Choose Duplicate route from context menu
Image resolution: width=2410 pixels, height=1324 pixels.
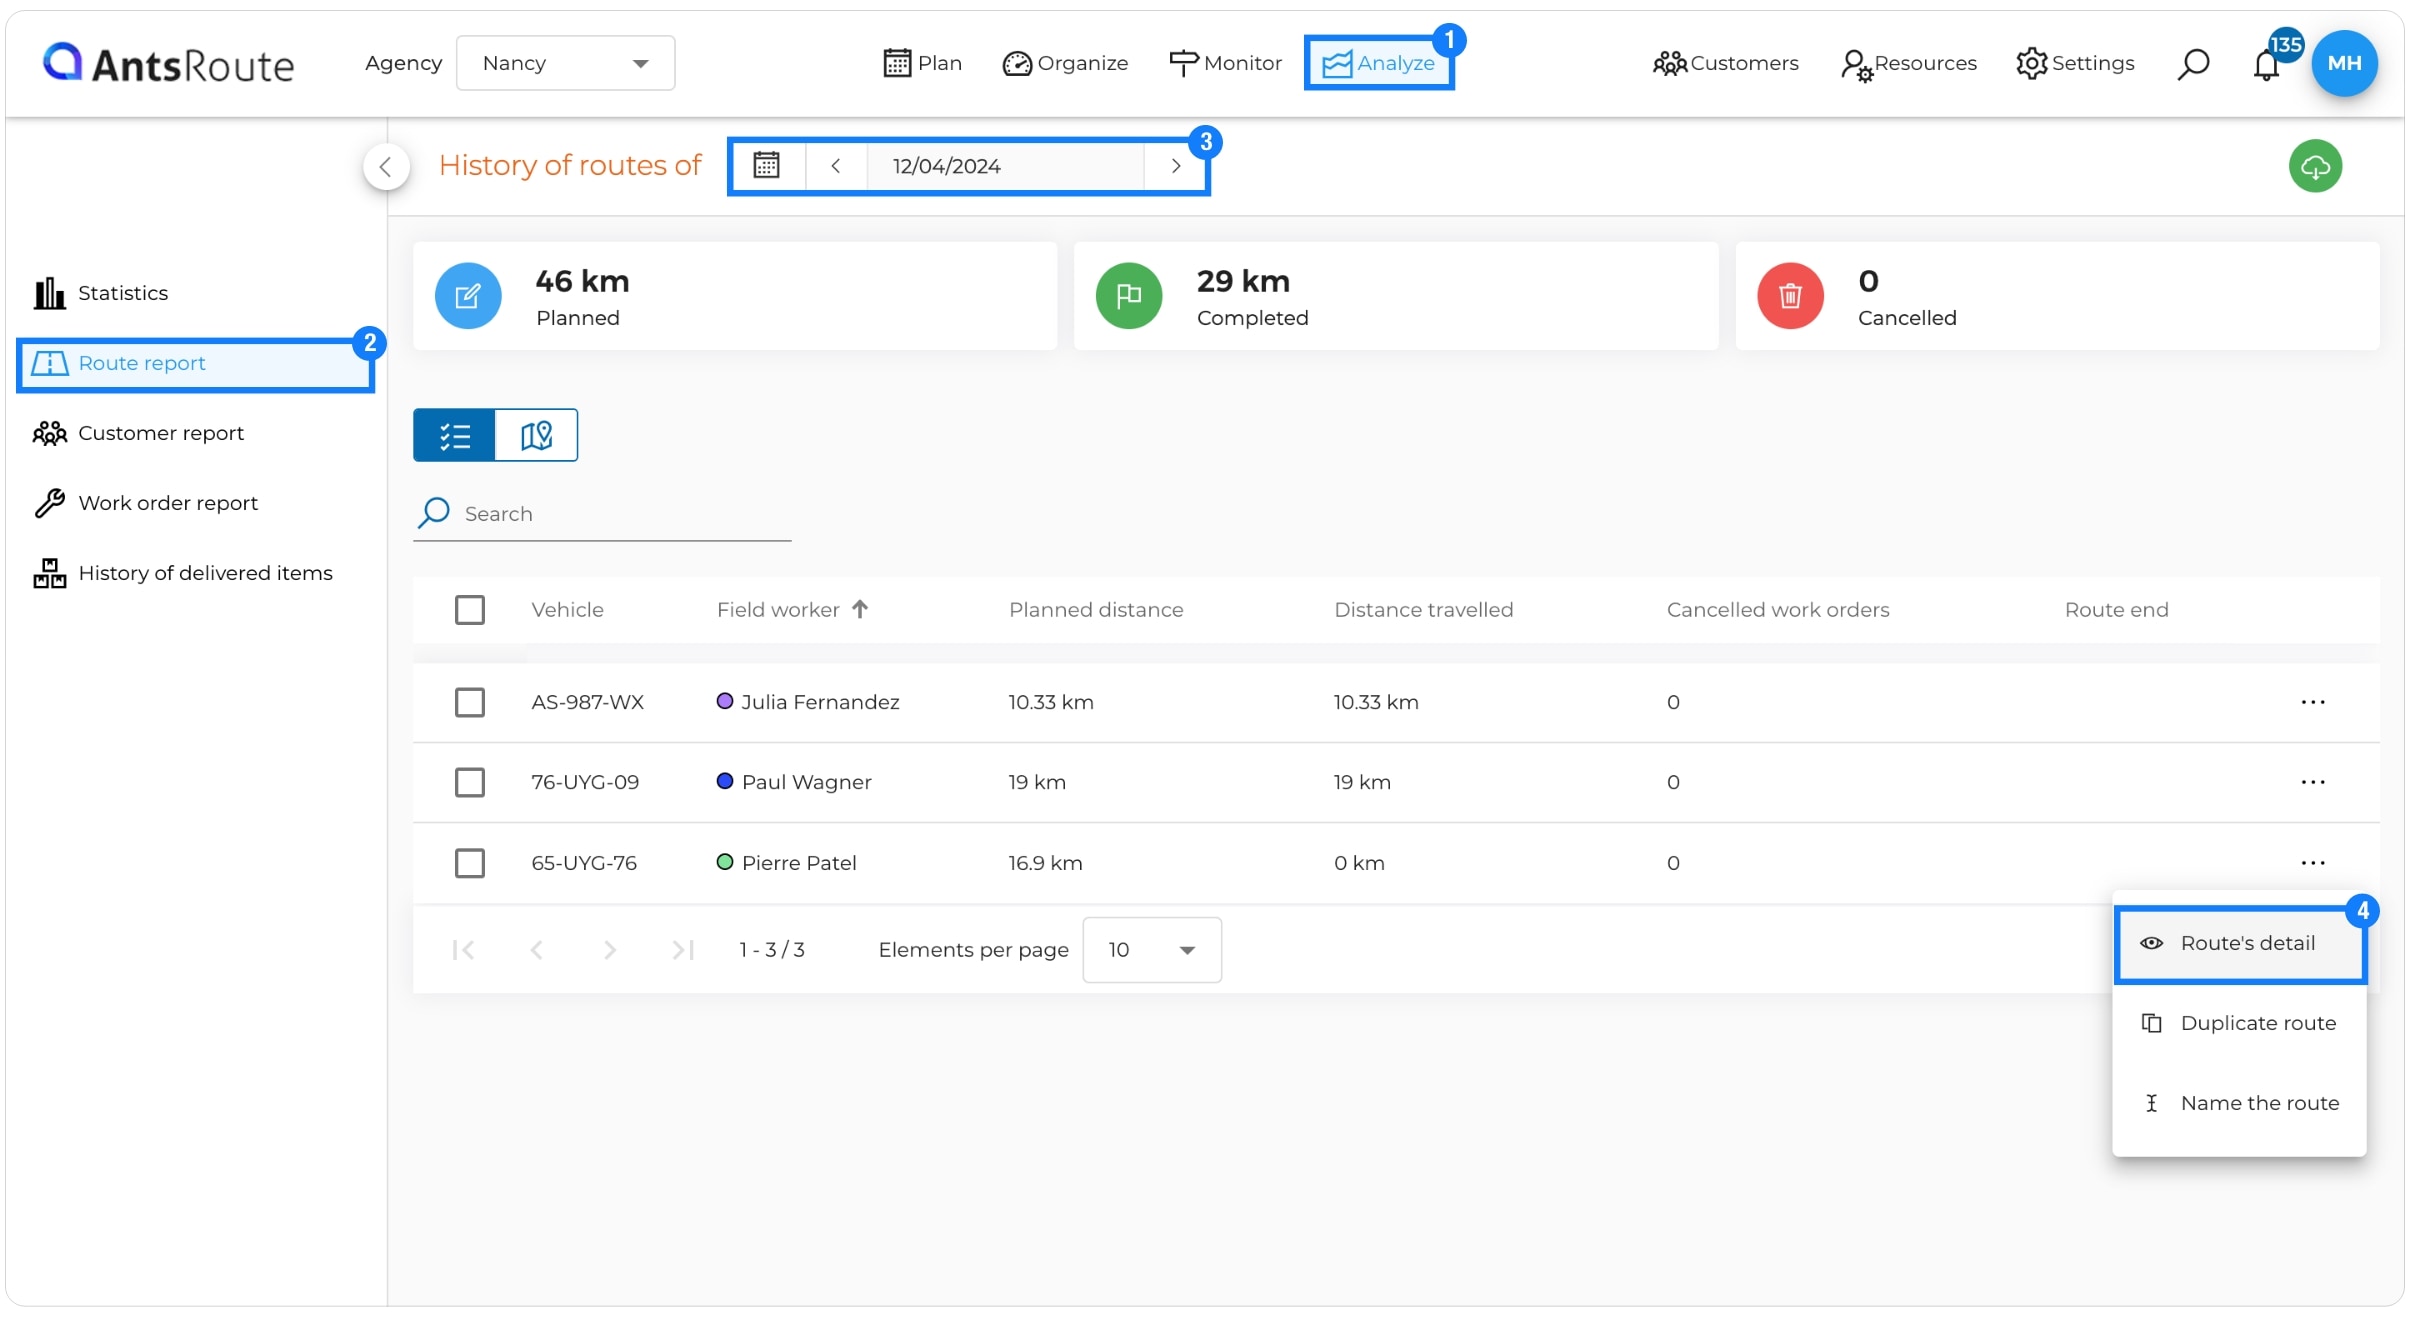(x=2240, y=1023)
